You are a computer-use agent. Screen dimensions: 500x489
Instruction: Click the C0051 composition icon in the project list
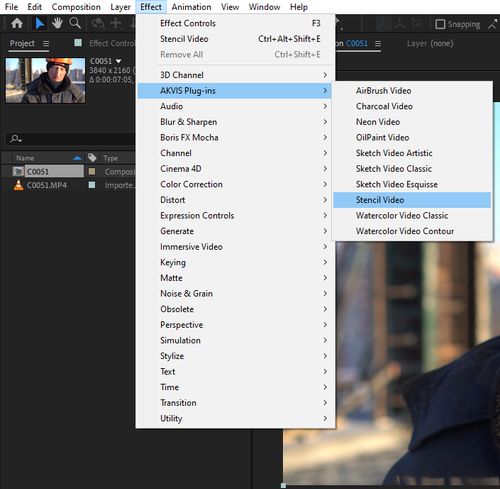pos(18,171)
